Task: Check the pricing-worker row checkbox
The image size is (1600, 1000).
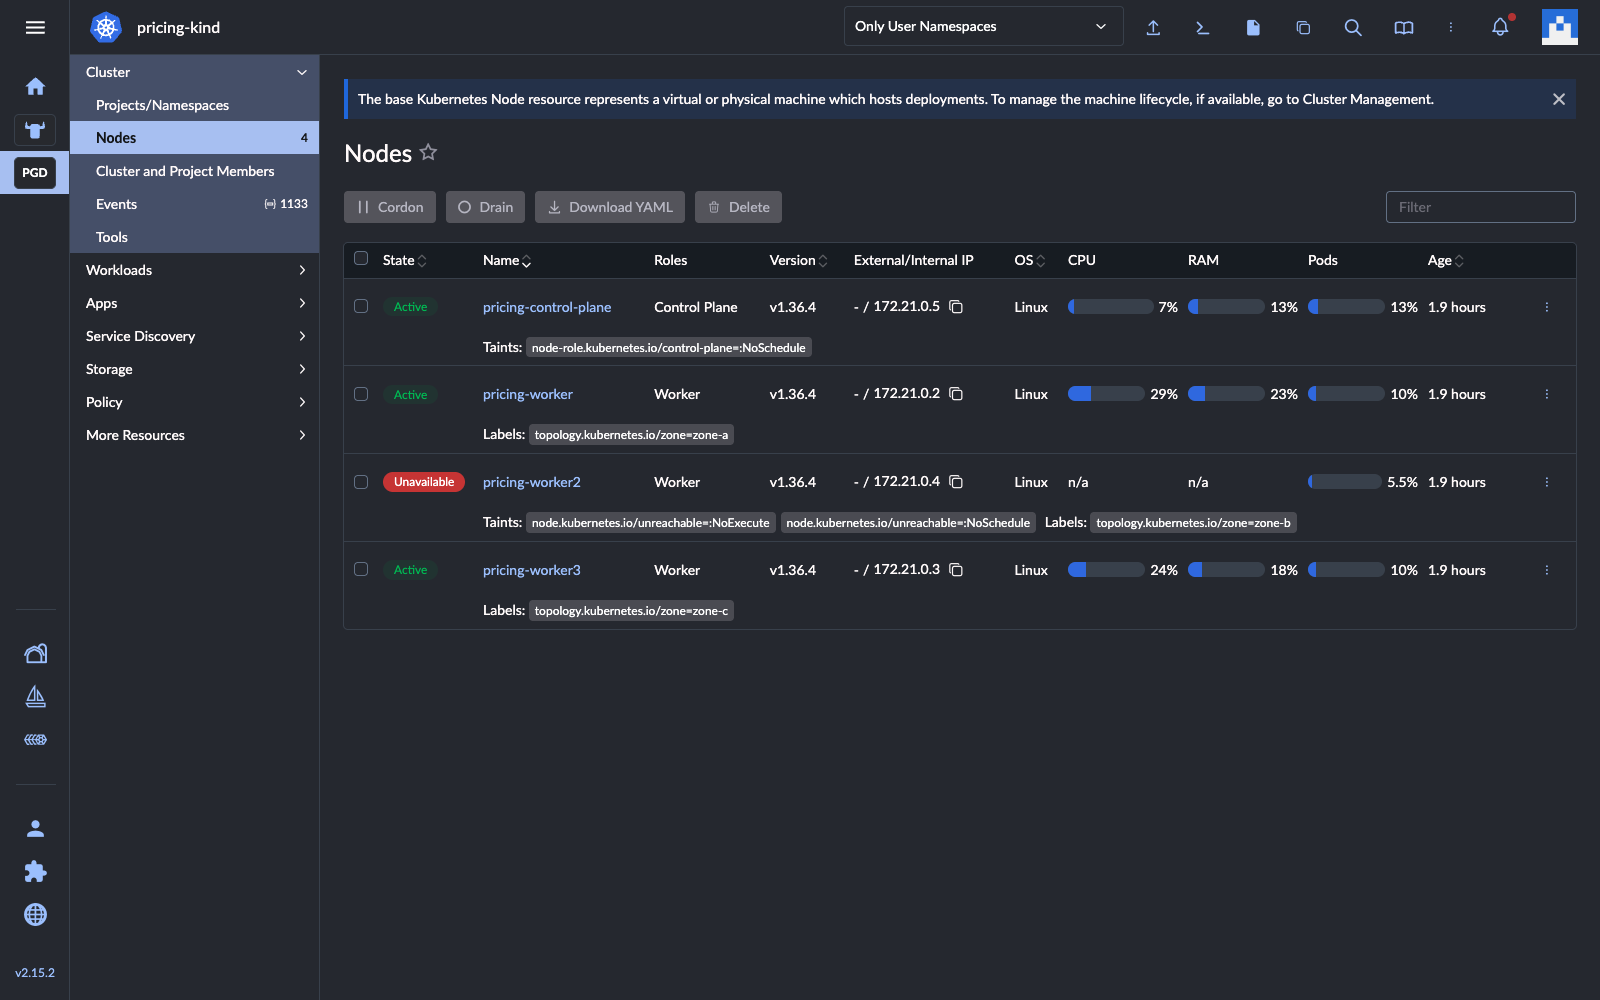Action: pos(361,394)
